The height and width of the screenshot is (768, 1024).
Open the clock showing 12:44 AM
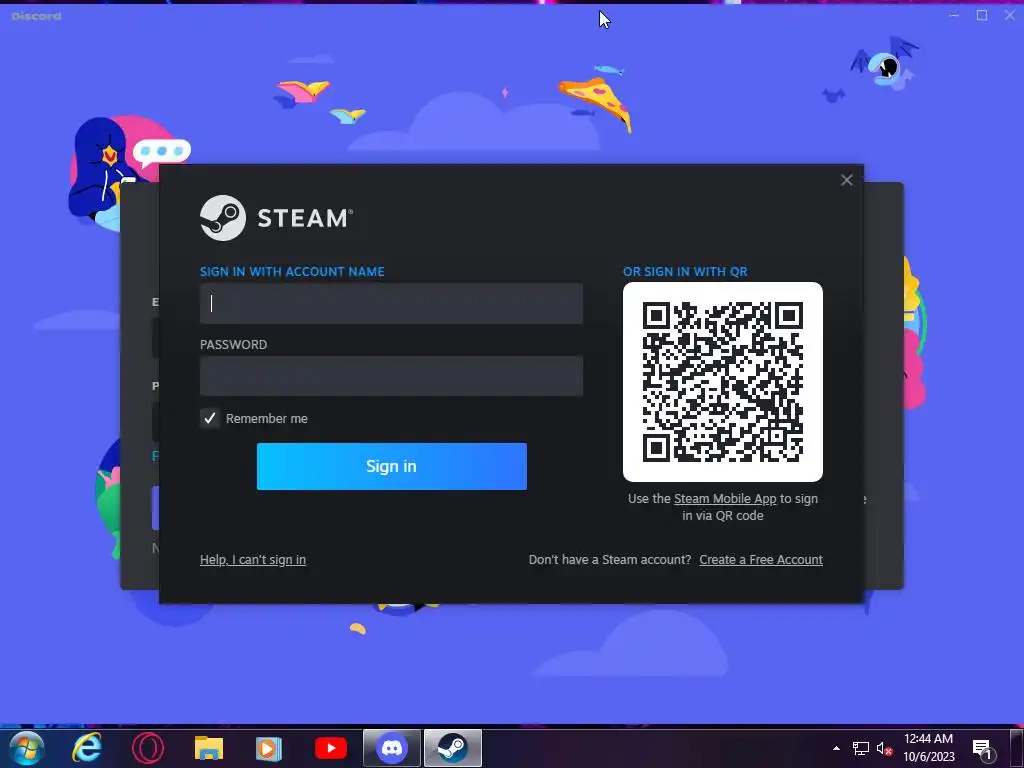pyautogui.click(x=929, y=748)
